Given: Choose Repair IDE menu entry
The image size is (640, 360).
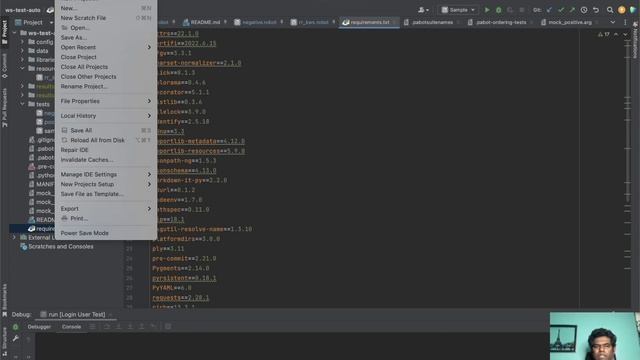Looking at the screenshot, I should point(106,150).
